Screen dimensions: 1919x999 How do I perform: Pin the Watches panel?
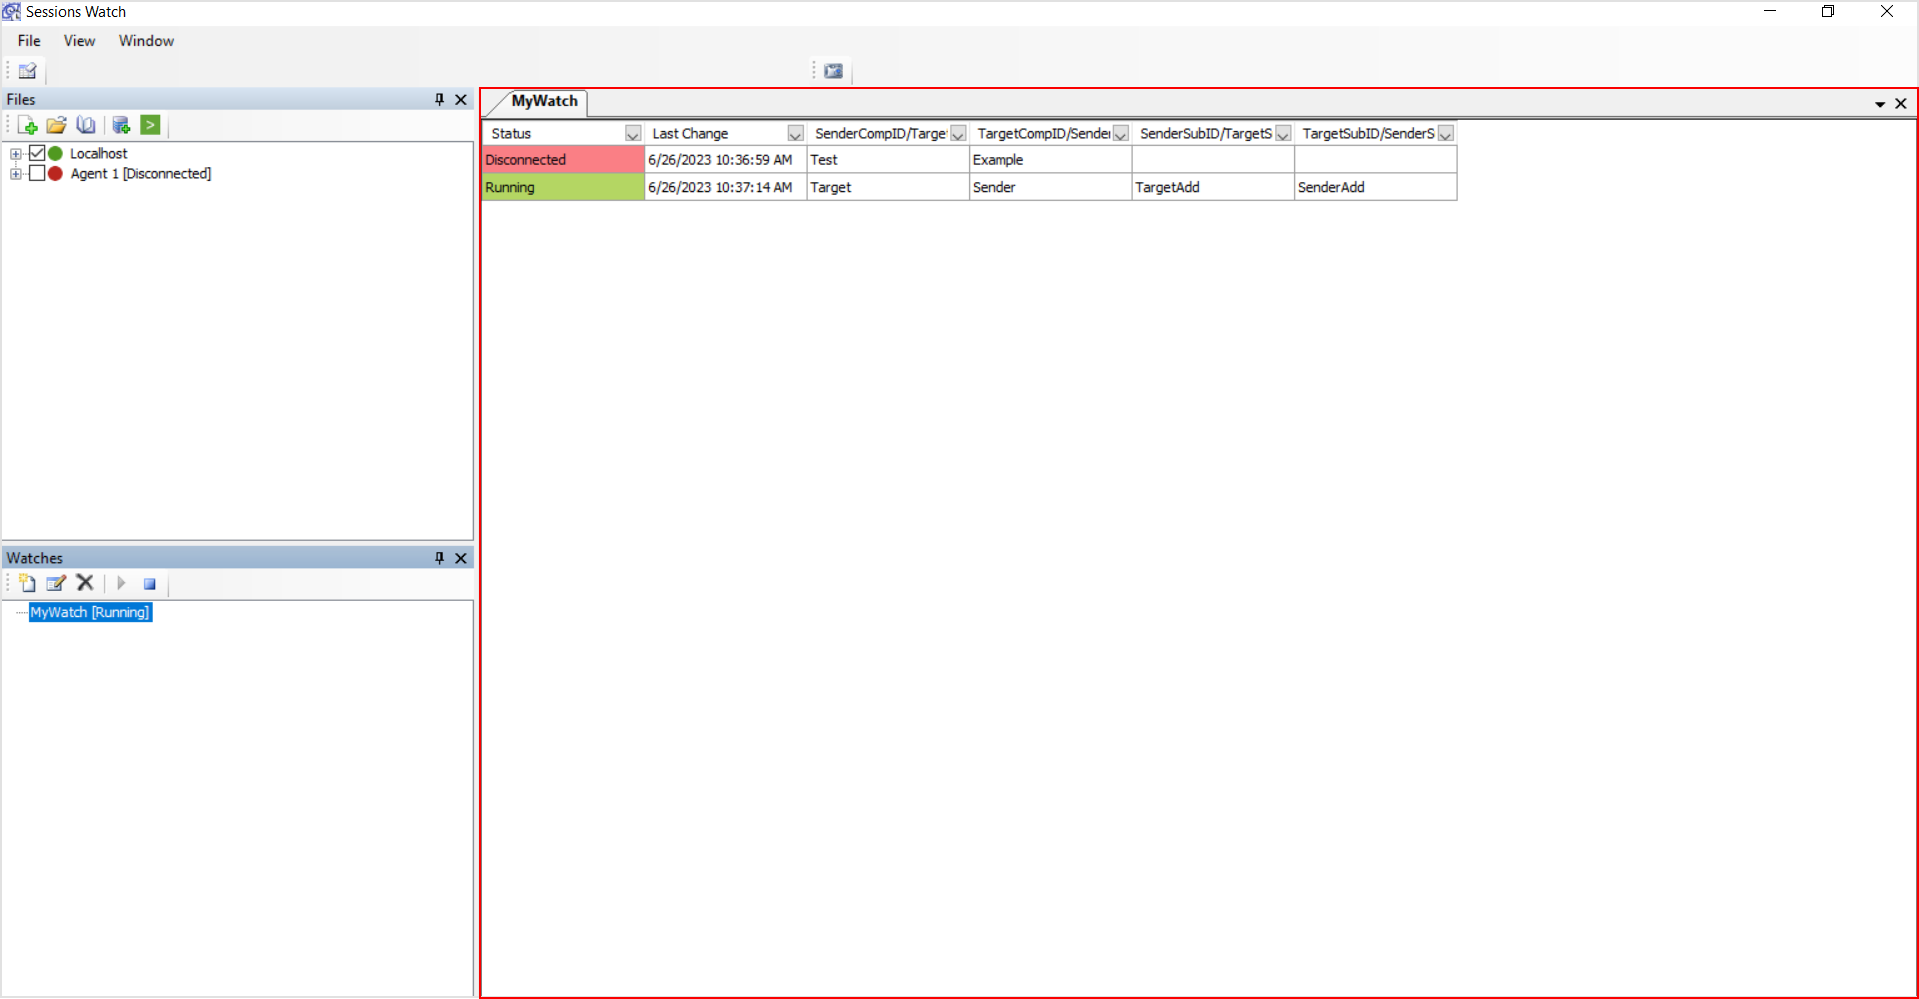tap(439, 558)
